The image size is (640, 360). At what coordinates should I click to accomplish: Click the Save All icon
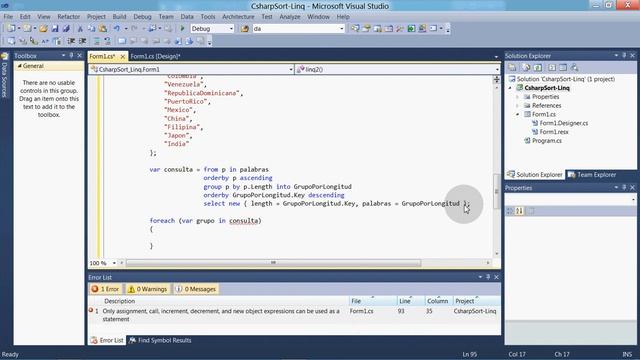(x=66, y=29)
